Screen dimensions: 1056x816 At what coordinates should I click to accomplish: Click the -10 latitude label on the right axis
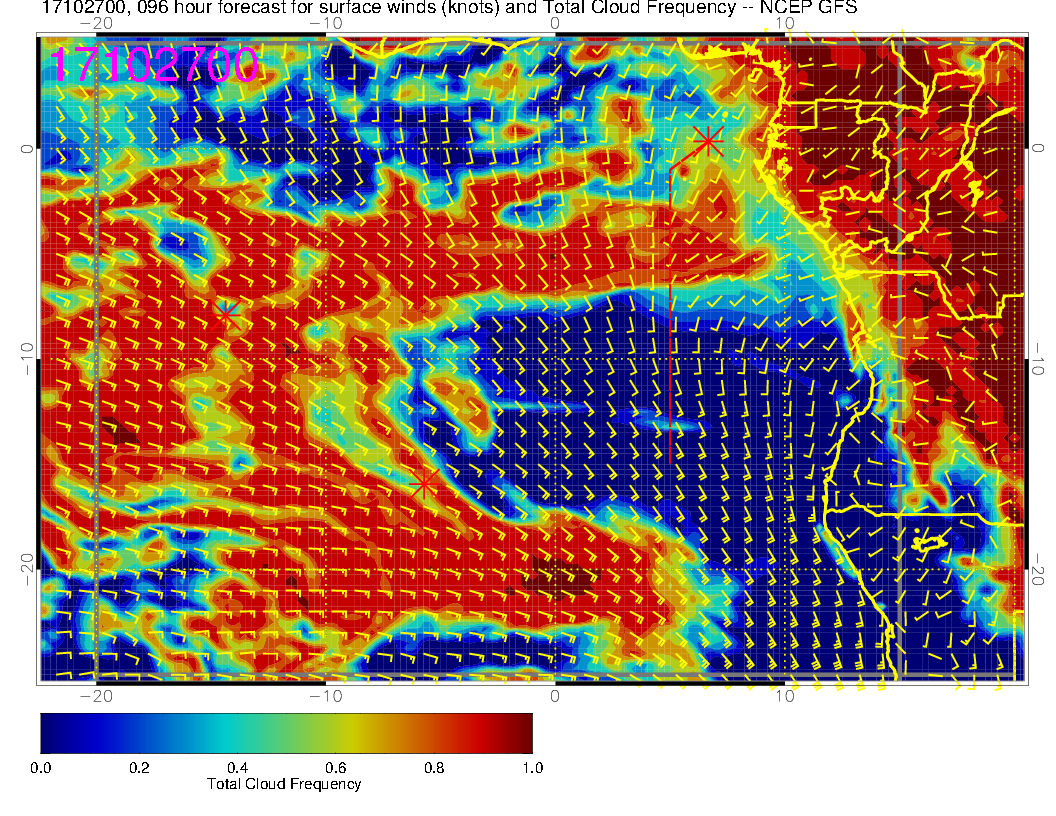pyautogui.click(x=1038, y=359)
